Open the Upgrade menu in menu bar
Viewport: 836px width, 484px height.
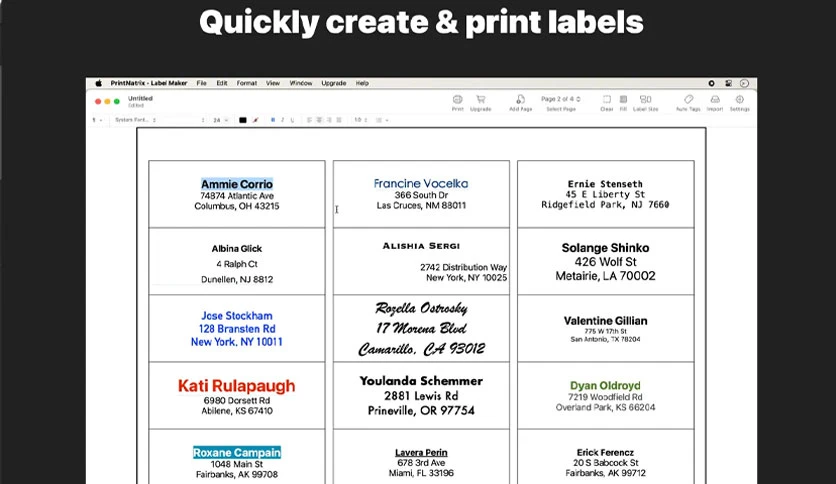tap(334, 83)
